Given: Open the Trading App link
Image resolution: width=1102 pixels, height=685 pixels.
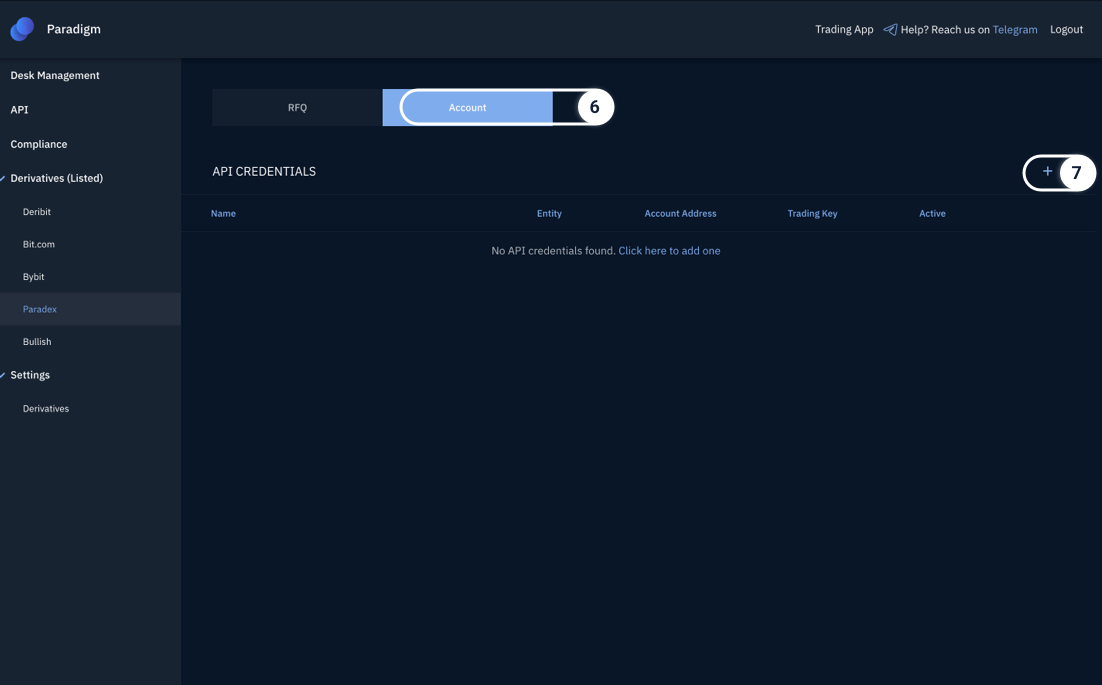Looking at the screenshot, I should click(x=844, y=30).
